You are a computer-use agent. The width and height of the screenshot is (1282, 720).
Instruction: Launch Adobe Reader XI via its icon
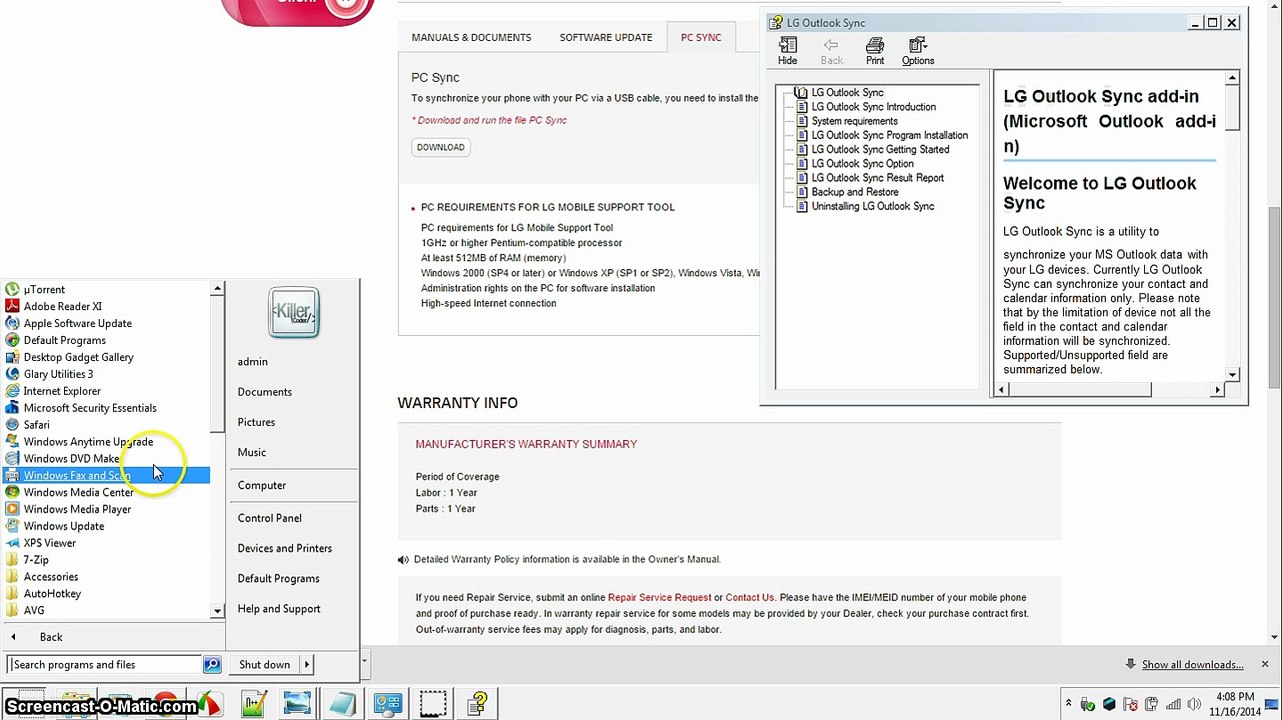[x=12, y=306]
